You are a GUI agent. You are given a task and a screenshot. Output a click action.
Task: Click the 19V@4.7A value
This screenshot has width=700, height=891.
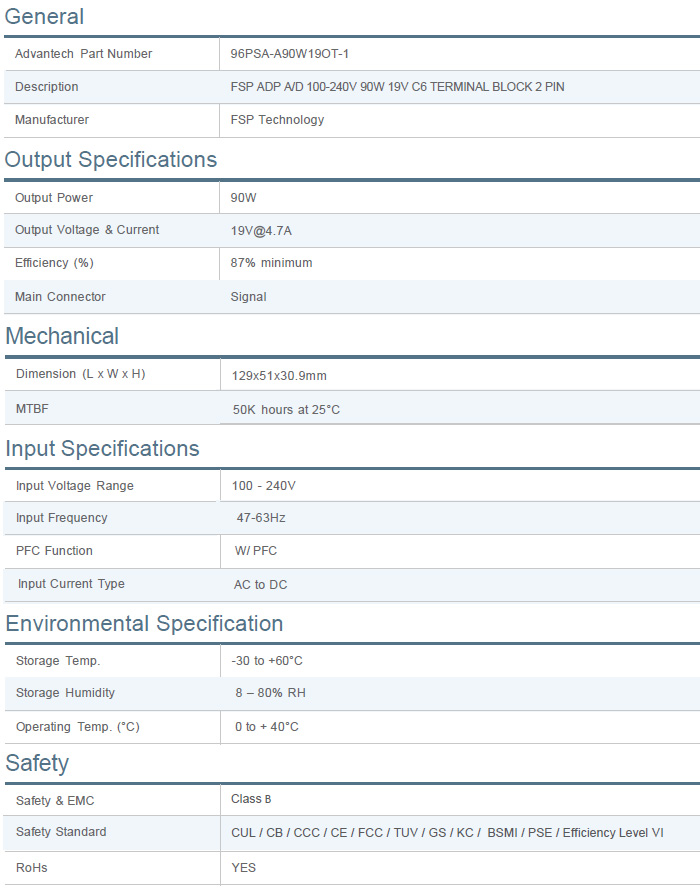point(261,231)
